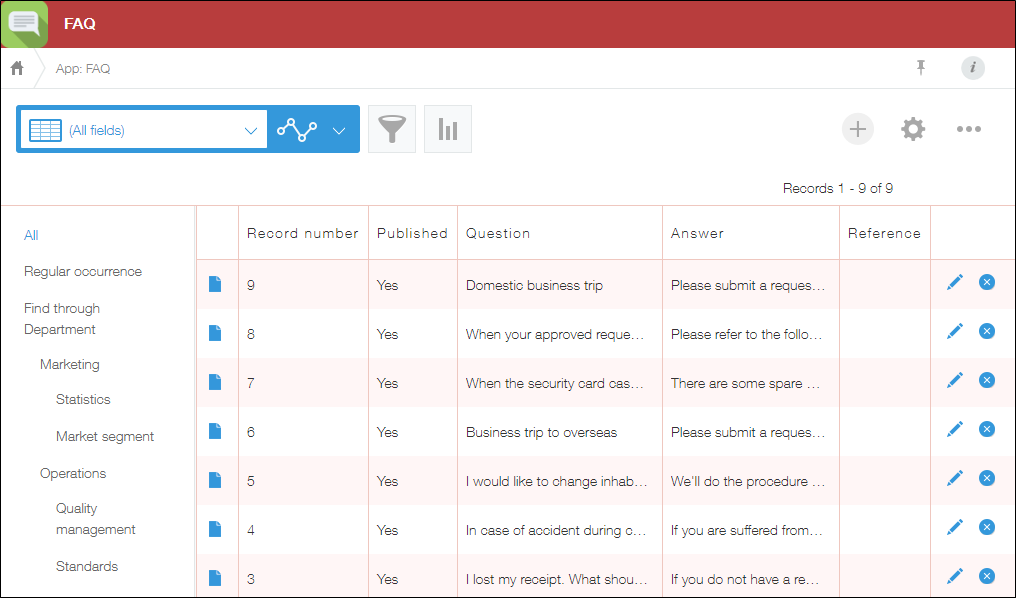Edit record 5 with the pencil icon

click(955, 478)
